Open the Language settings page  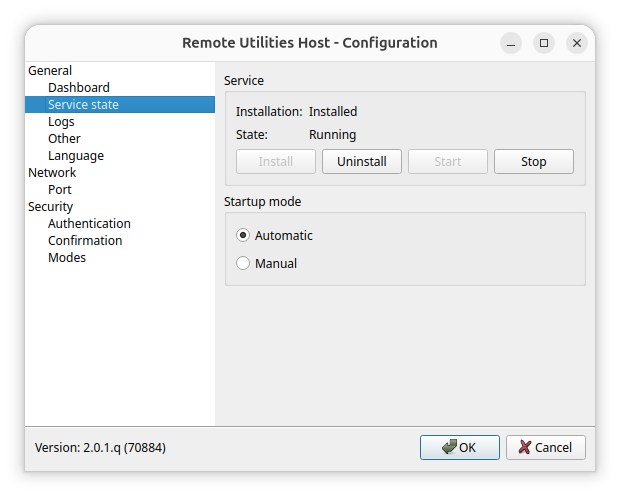(x=76, y=155)
